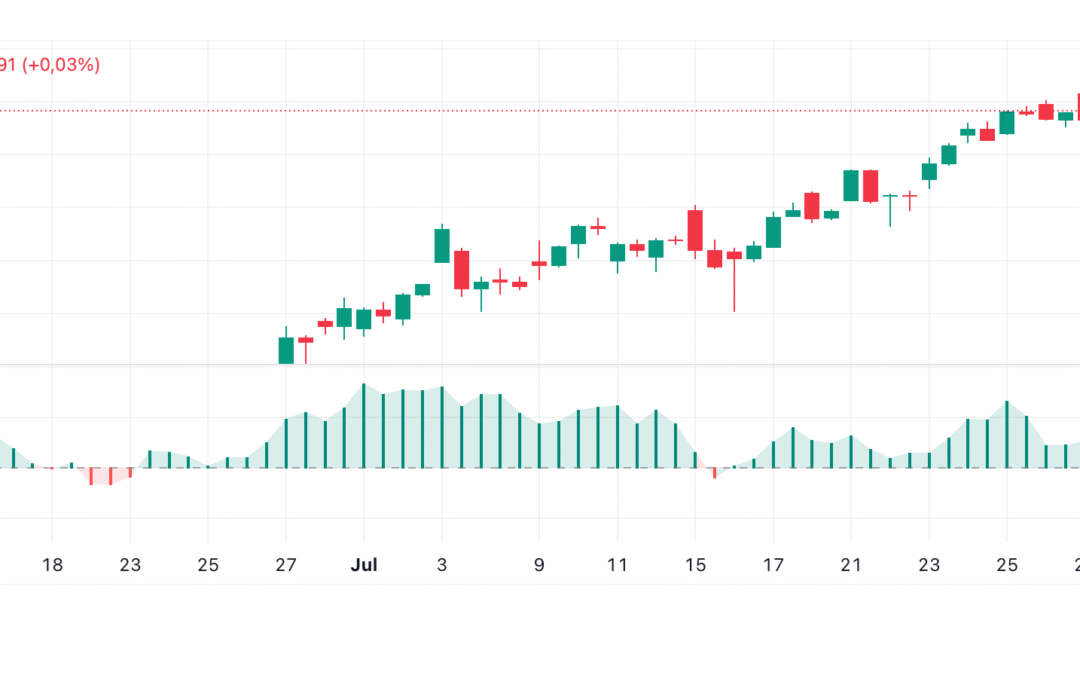The image size is (1080, 675).
Task: Select the 9 date label on time axis
Action: (539, 566)
